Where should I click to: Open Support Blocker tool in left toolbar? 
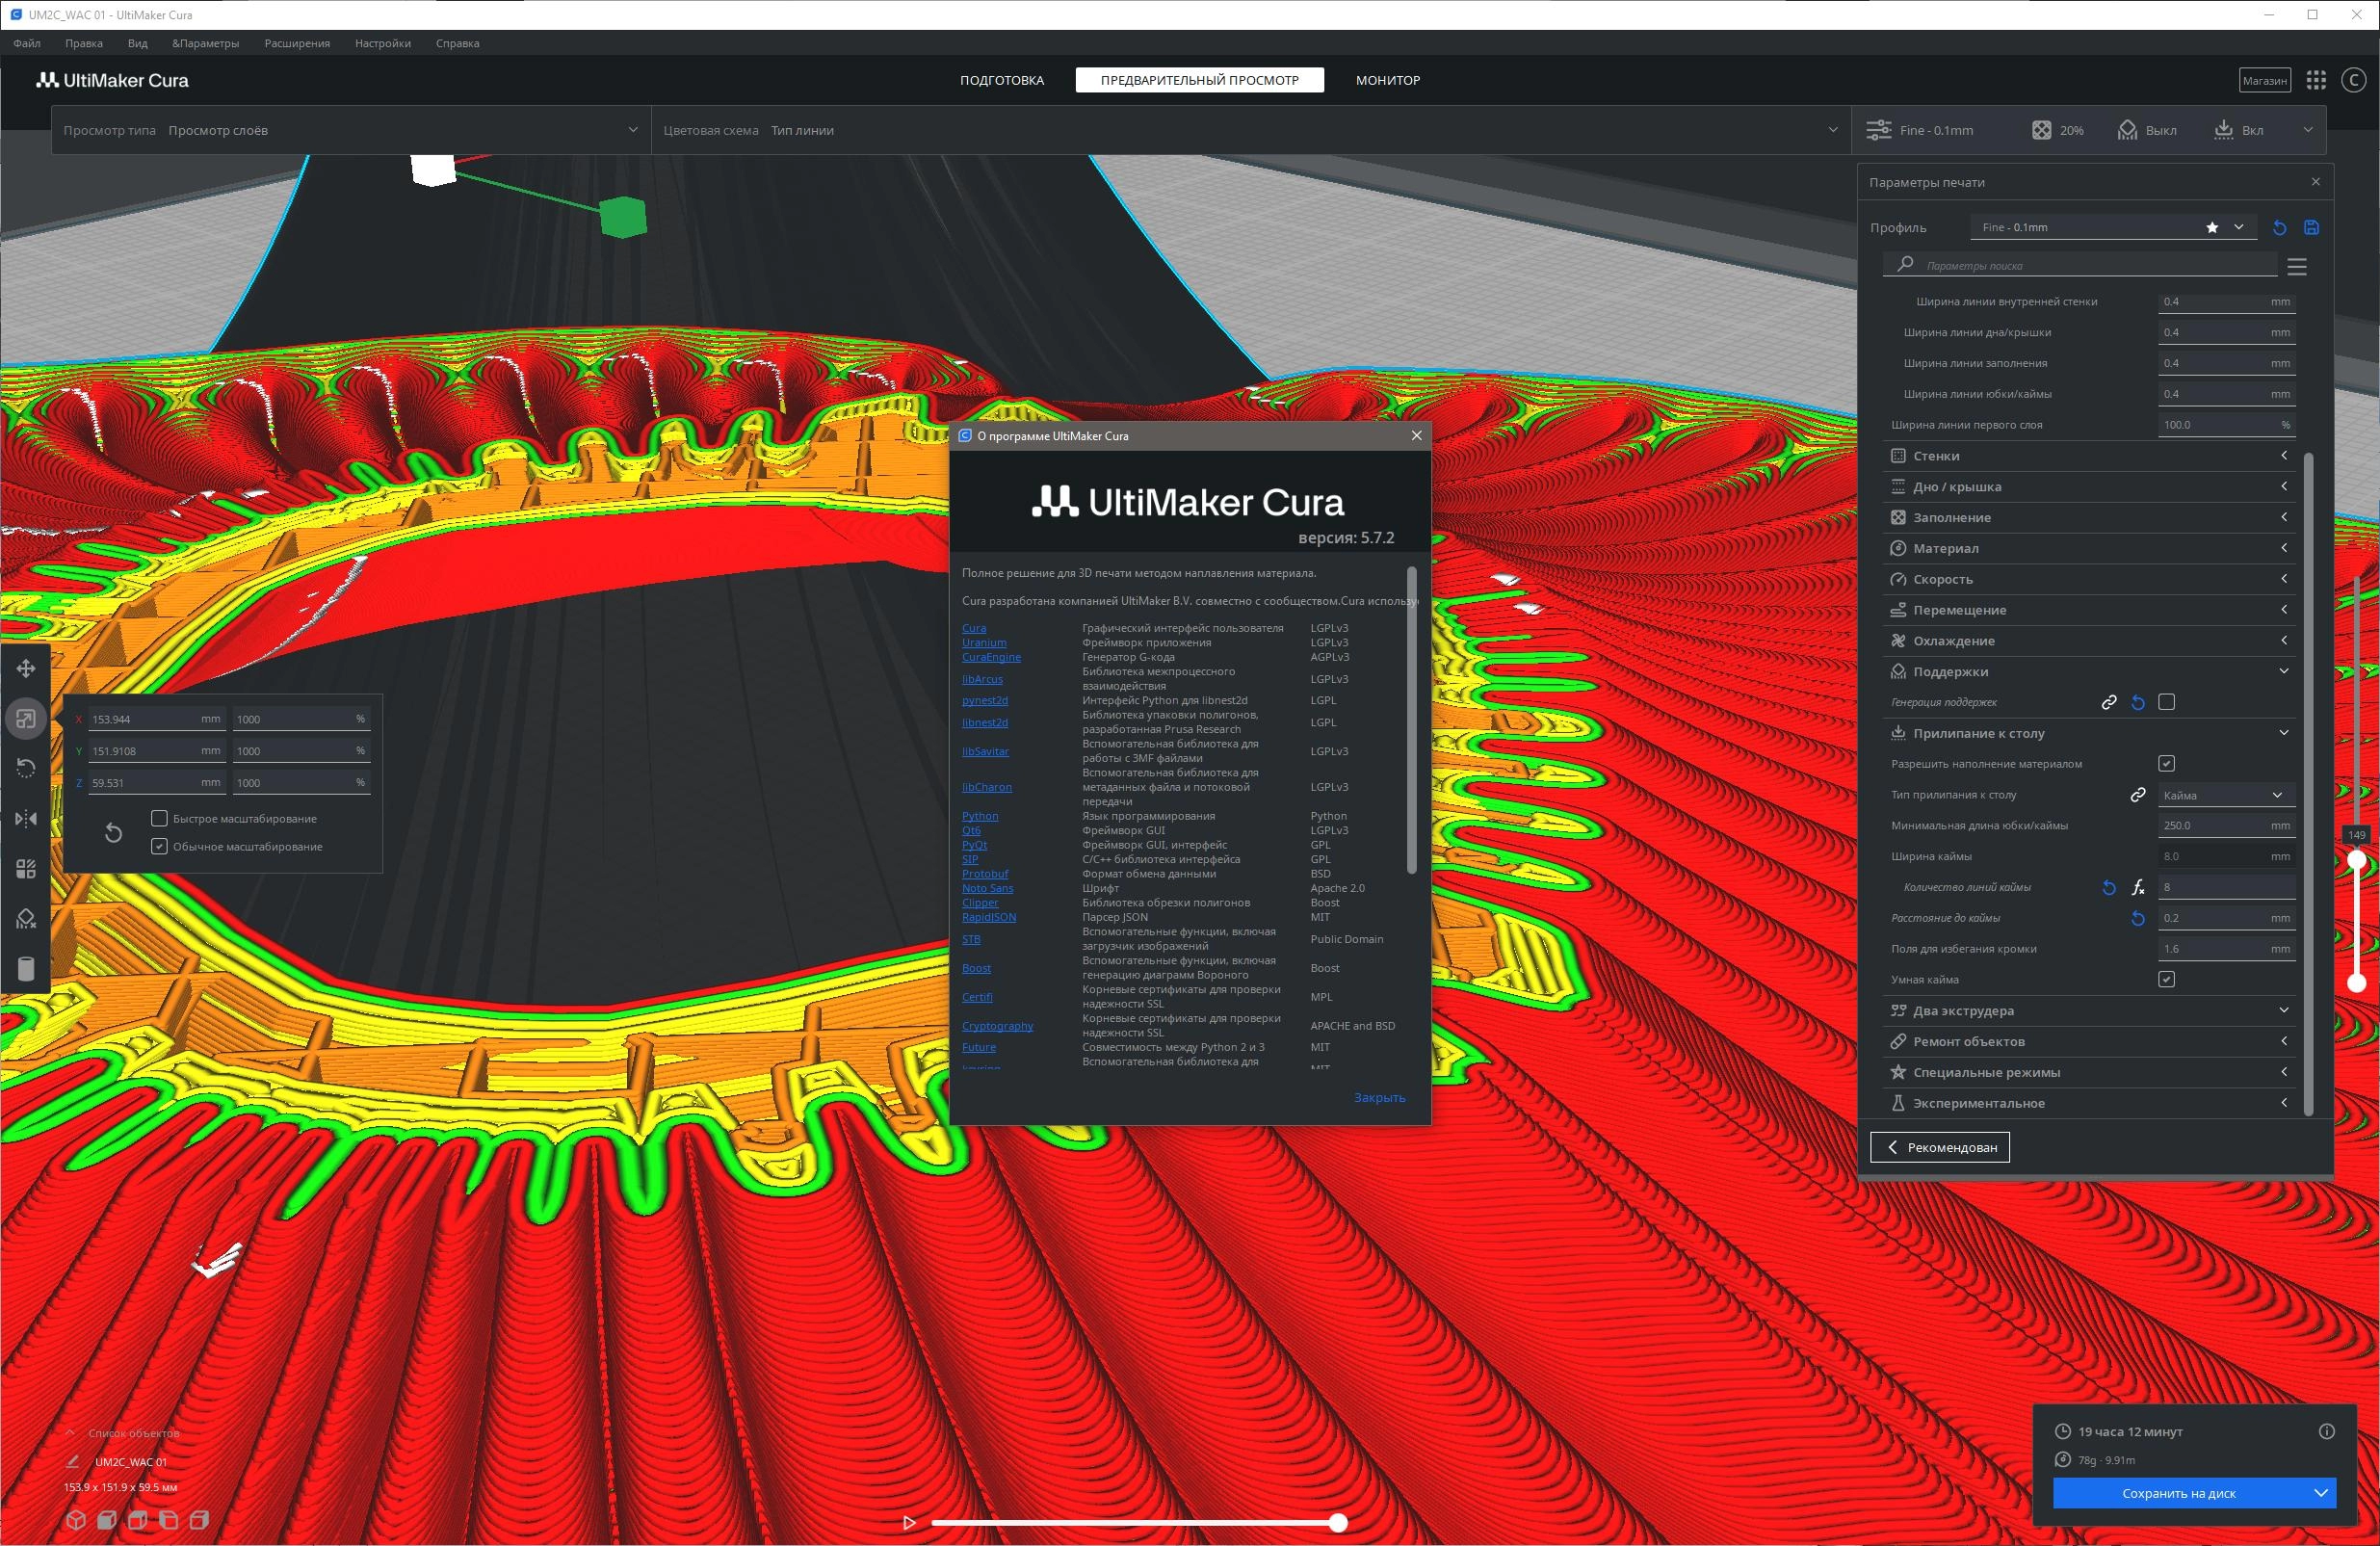click(x=26, y=919)
